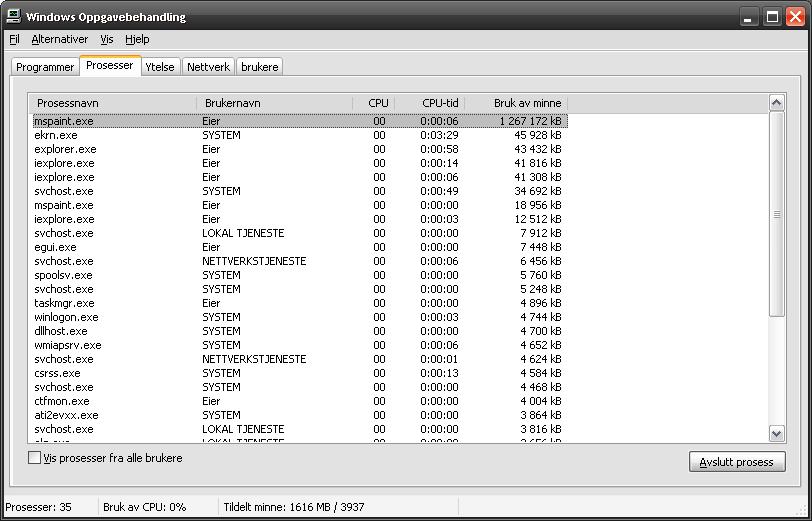Select svchost.exe using 4 468 kB
Image resolution: width=812 pixels, height=521 pixels.
[300, 387]
